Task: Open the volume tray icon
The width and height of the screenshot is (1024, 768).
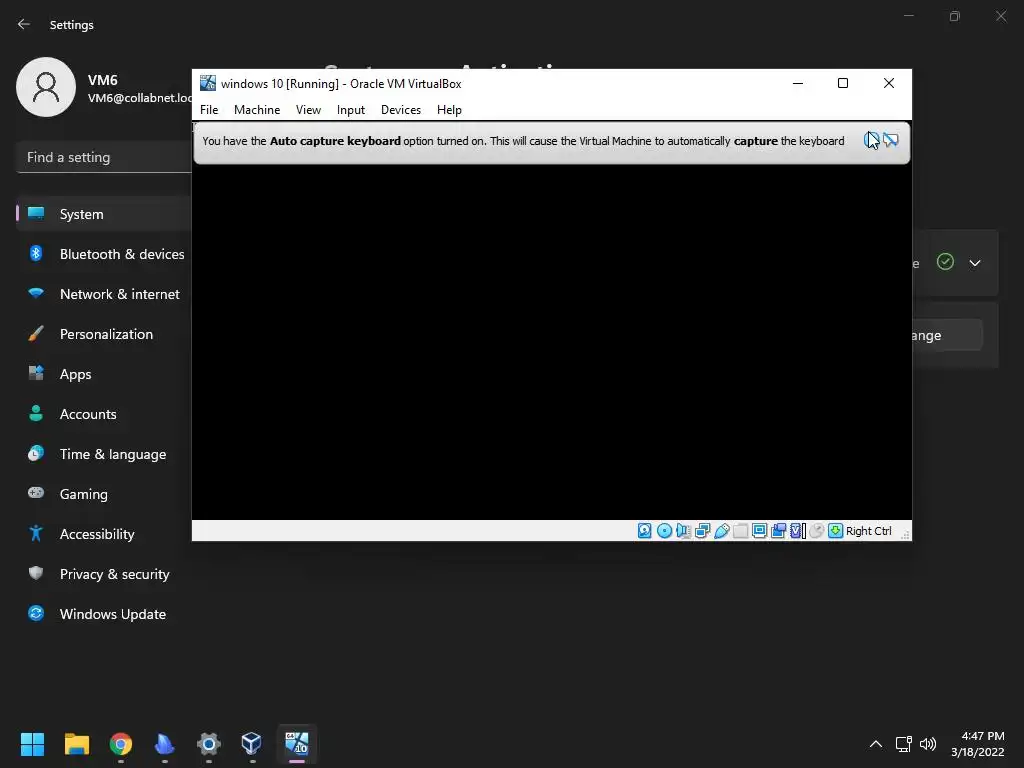Action: 928,744
